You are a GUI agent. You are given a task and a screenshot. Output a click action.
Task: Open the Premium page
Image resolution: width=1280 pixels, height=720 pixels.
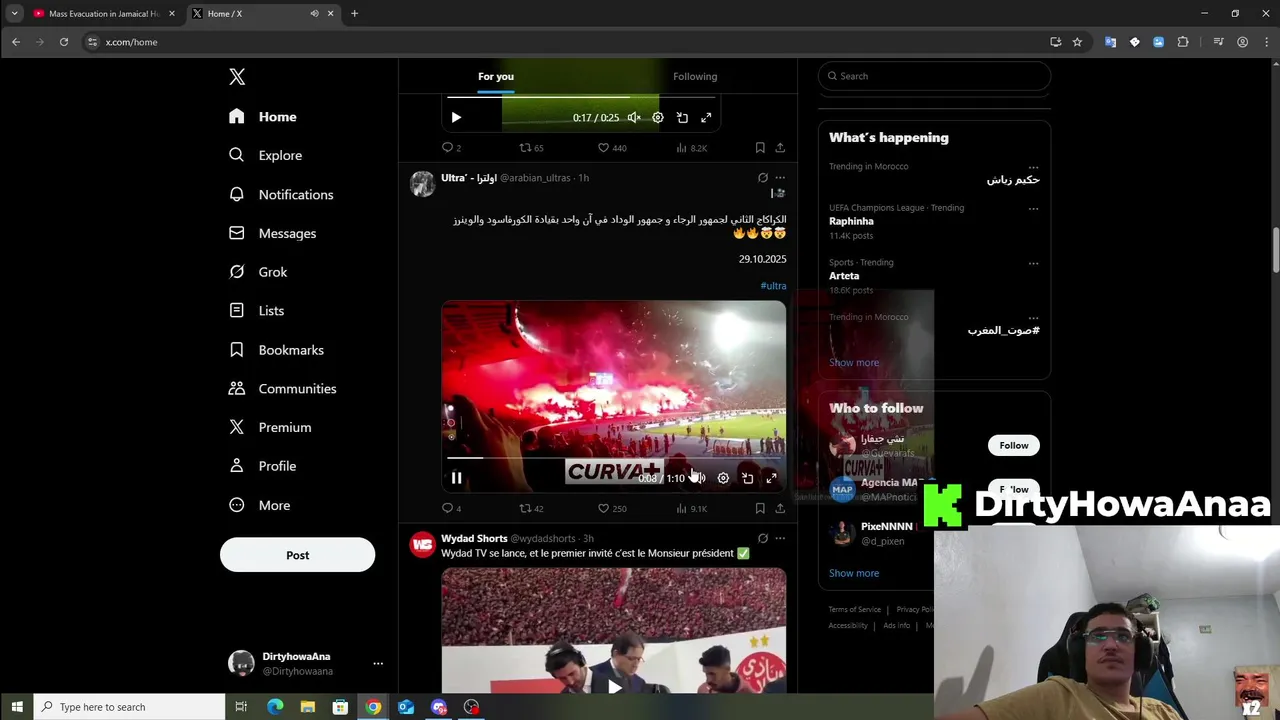270,427
